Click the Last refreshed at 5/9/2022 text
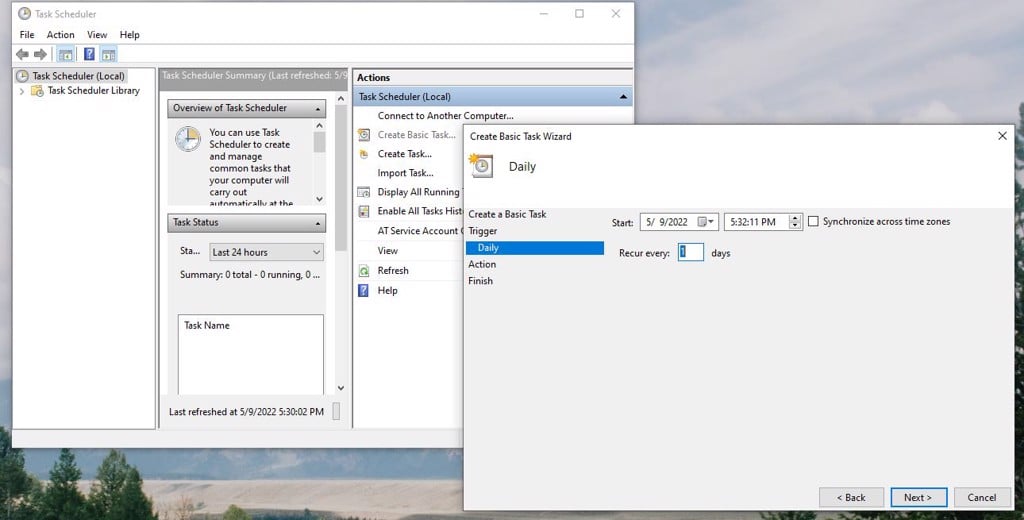 pyautogui.click(x=246, y=412)
